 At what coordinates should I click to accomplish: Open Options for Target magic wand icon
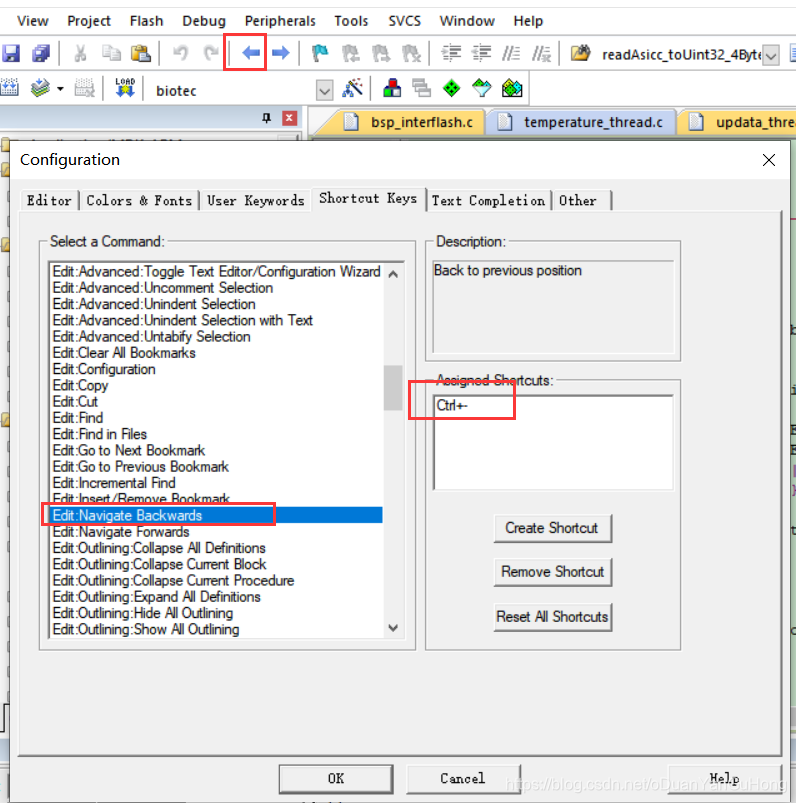pos(352,89)
